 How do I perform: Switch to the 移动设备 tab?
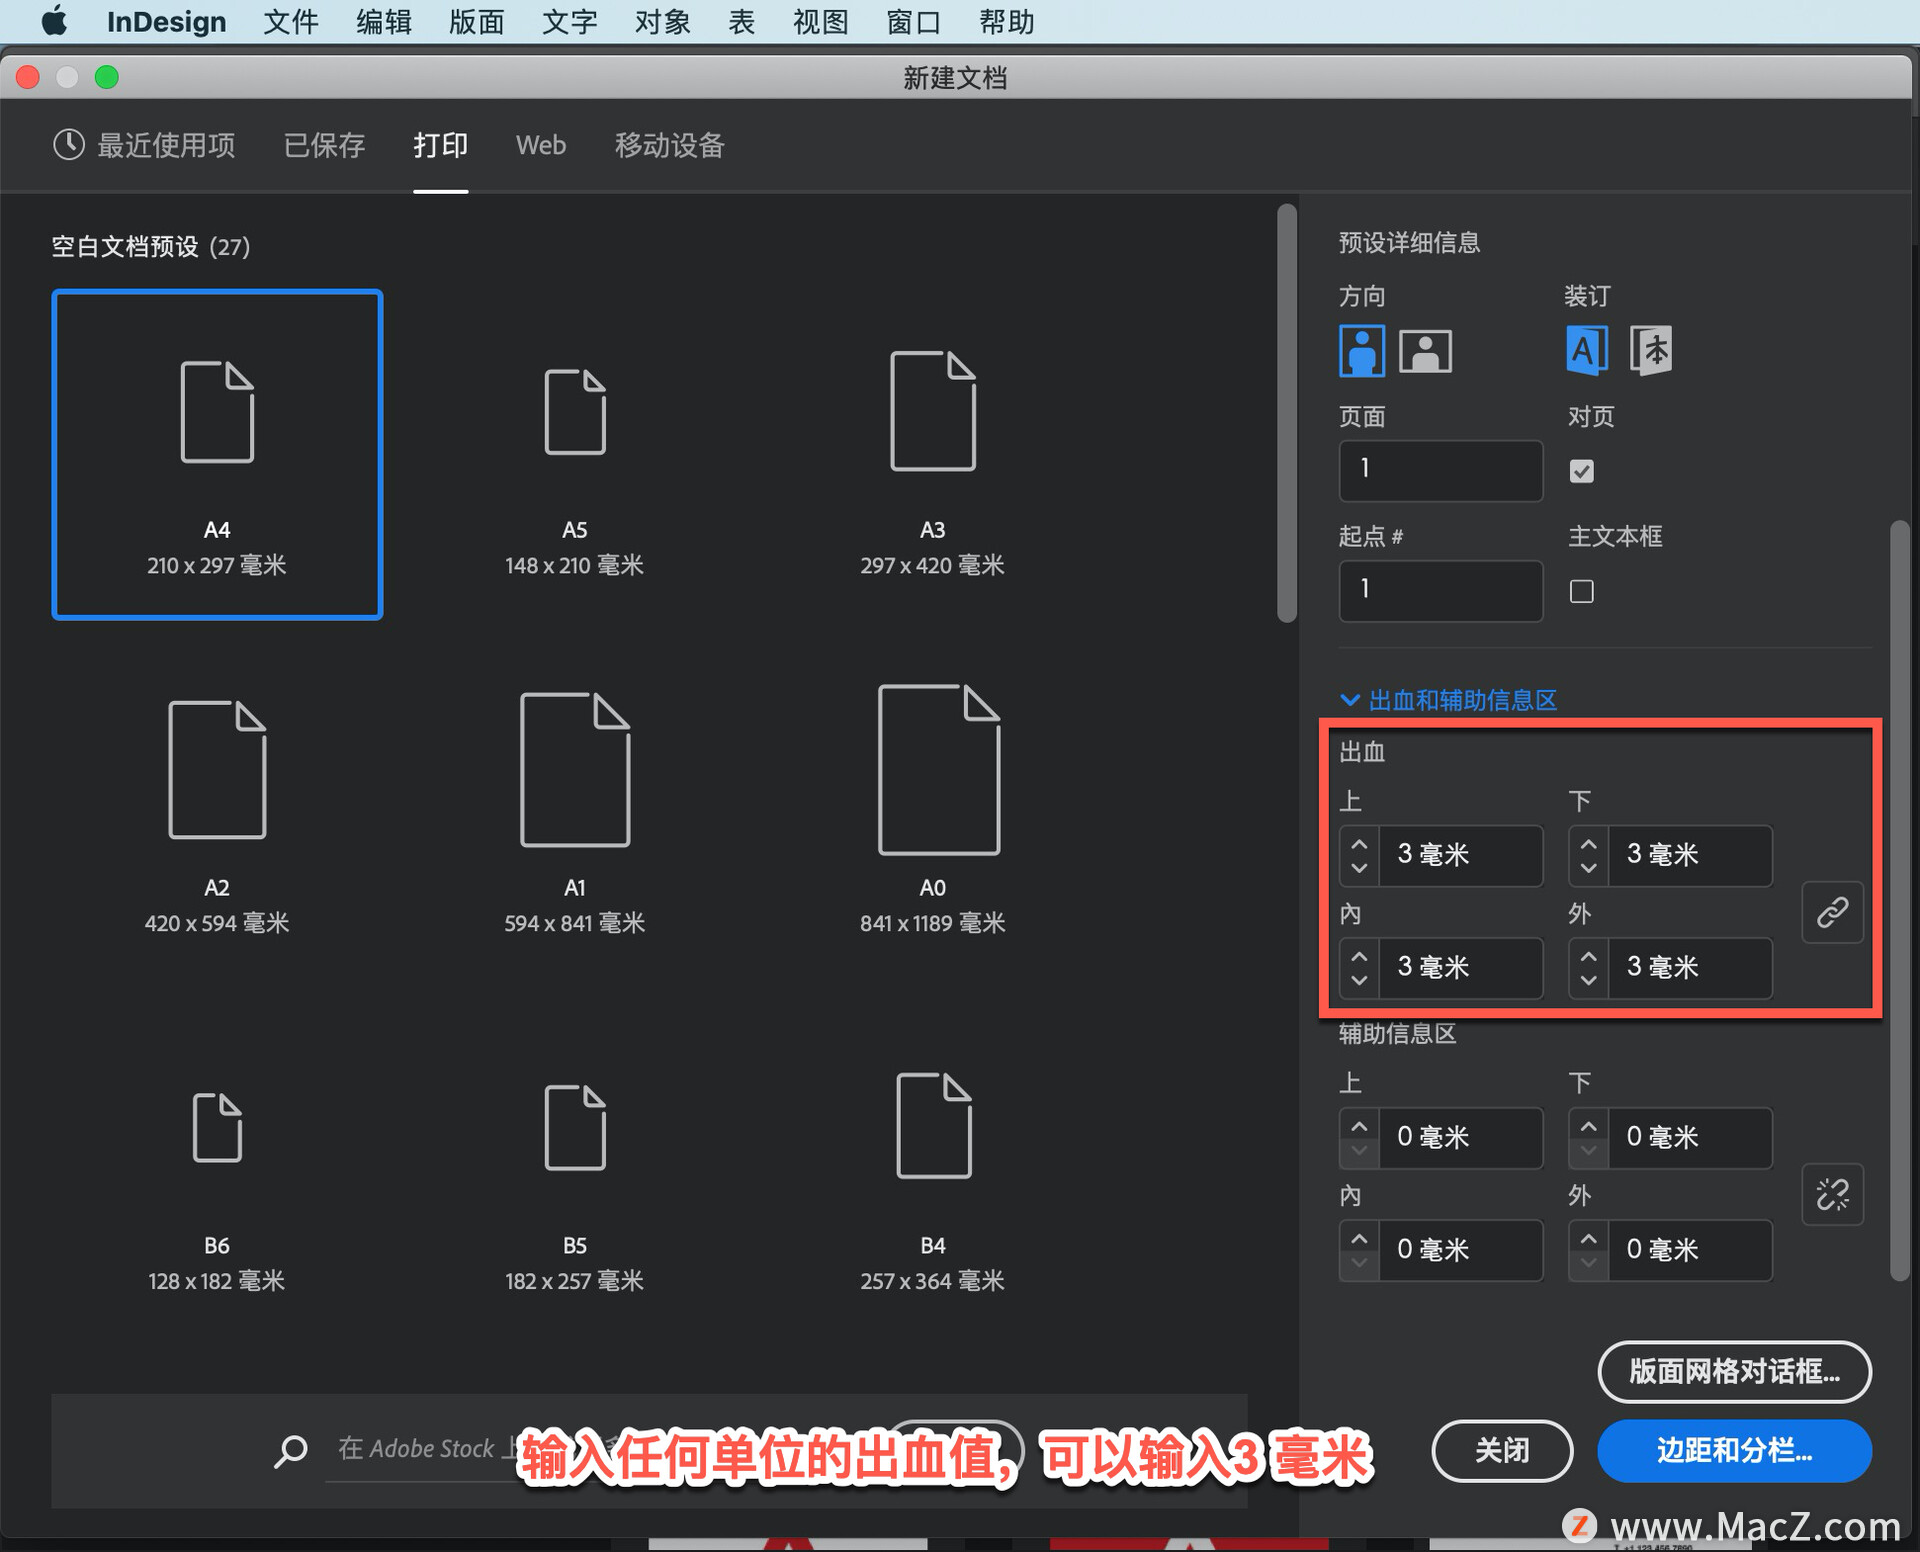(x=669, y=146)
